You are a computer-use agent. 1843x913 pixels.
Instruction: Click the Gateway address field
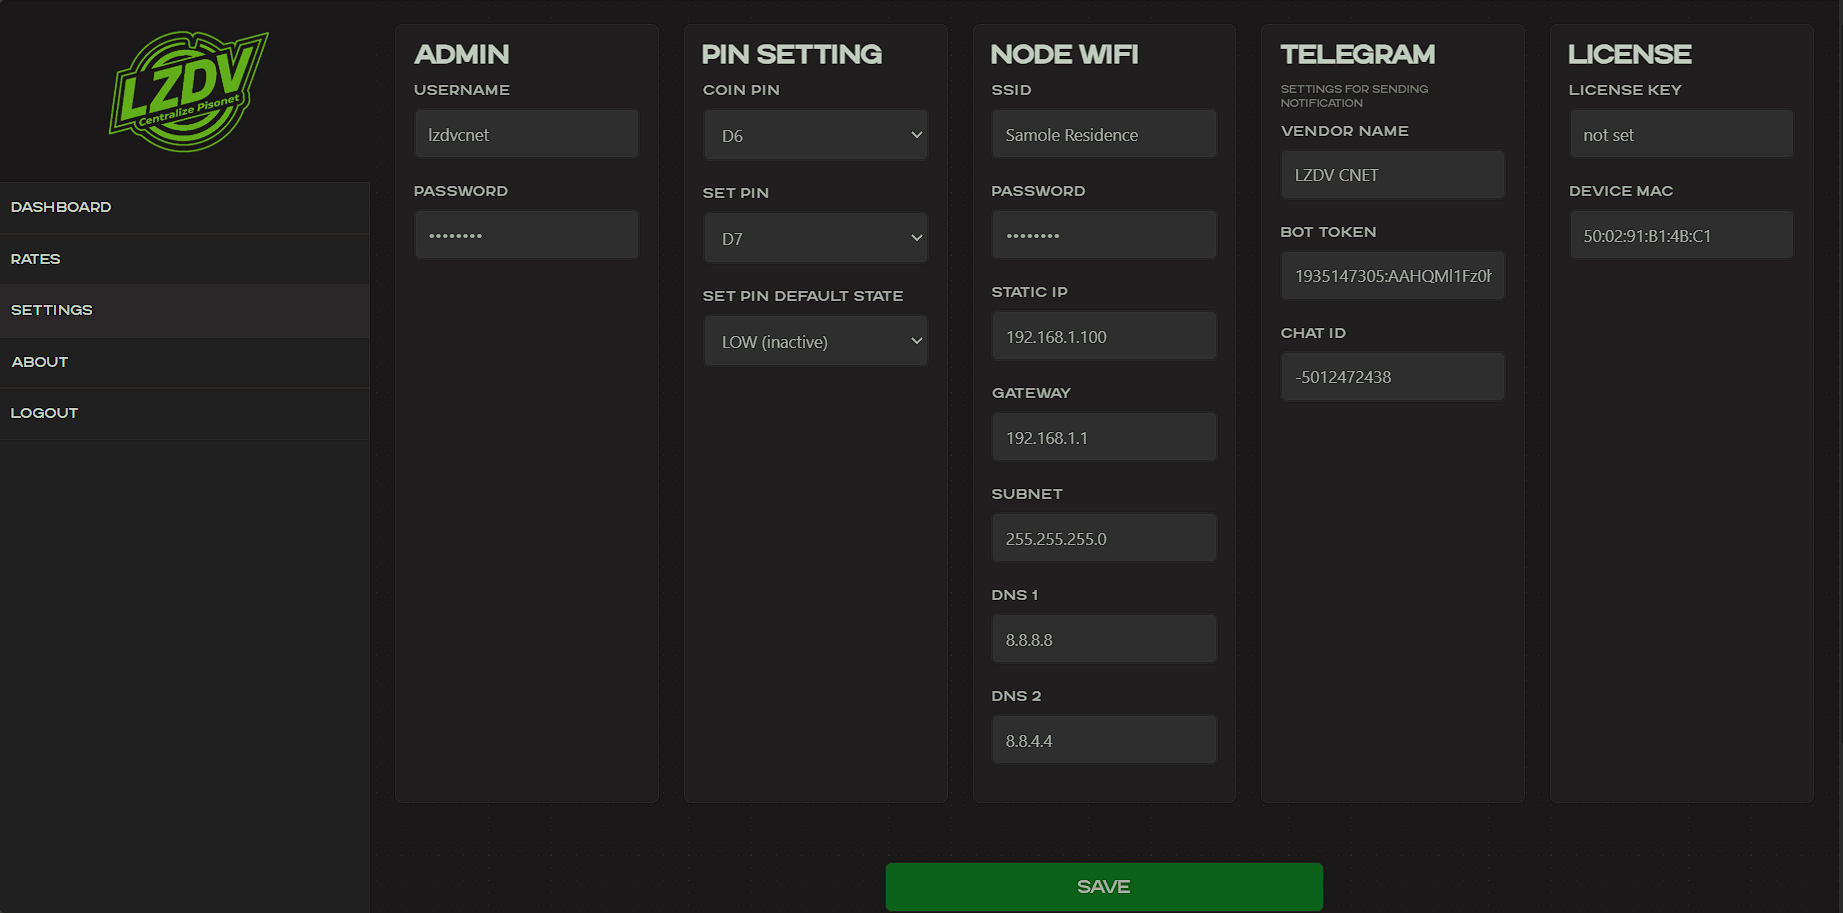point(1103,437)
